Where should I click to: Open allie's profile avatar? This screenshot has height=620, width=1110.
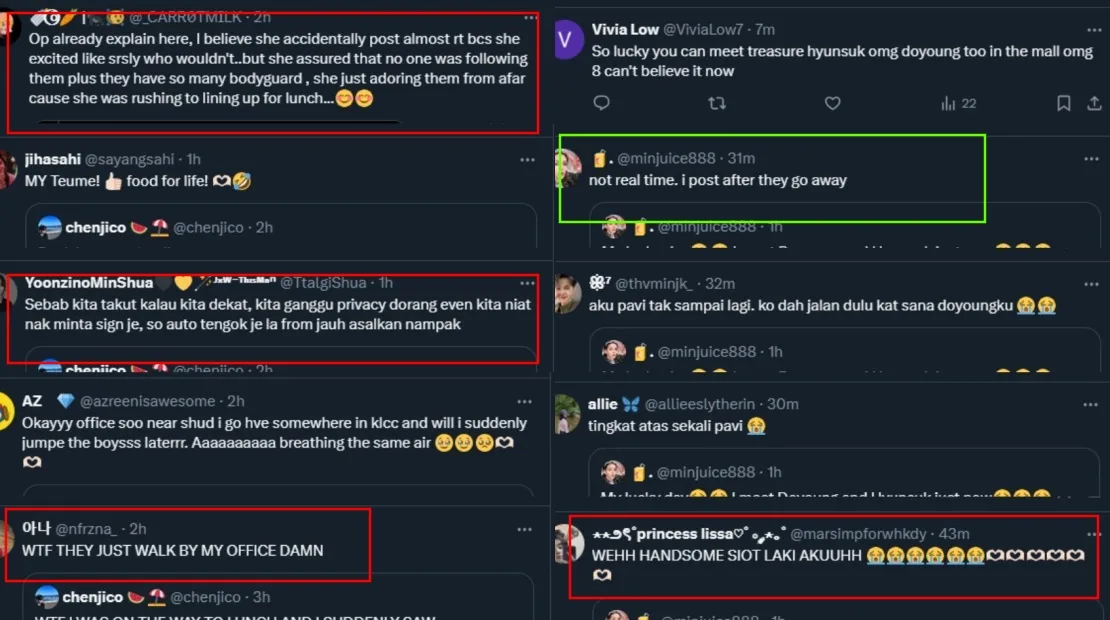[x=568, y=413]
